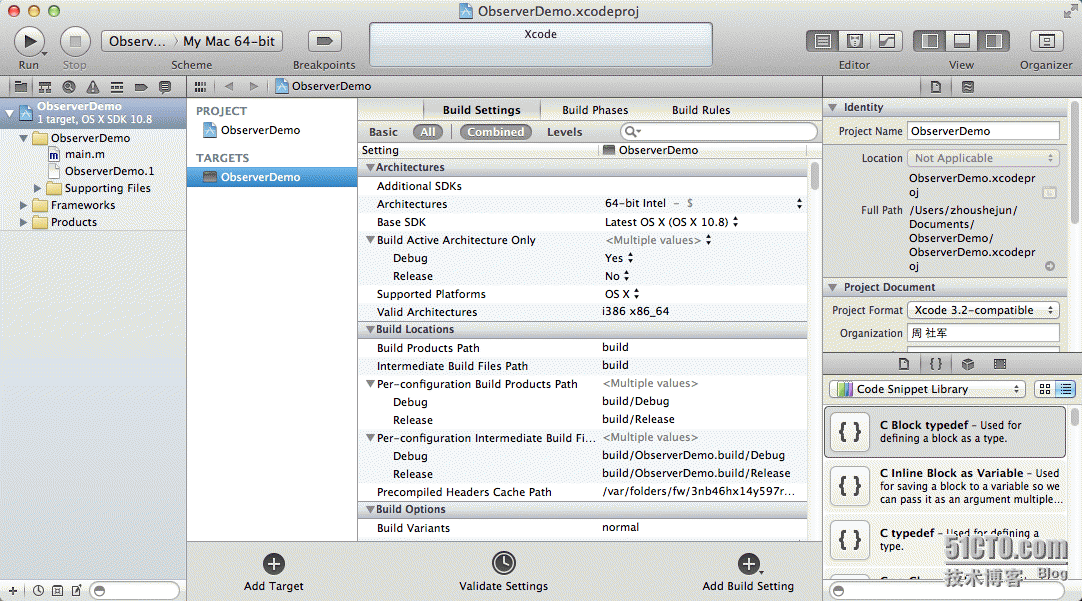This screenshot has width=1082, height=601.
Task: Select the Basic settings filter
Action: click(383, 132)
